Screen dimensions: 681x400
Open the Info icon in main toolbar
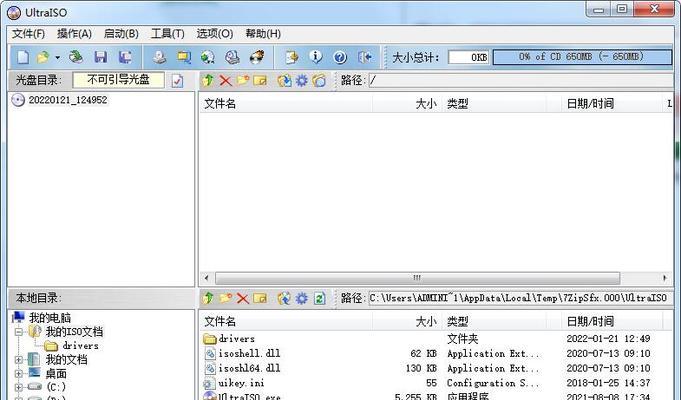click(316, 57)
